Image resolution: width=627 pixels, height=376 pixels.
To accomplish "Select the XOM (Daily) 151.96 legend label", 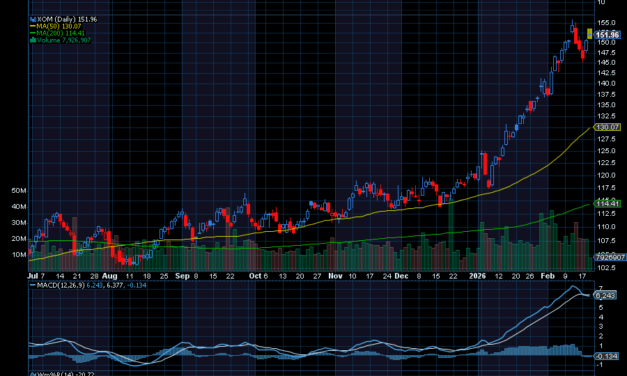I will (x=67, y=19).
